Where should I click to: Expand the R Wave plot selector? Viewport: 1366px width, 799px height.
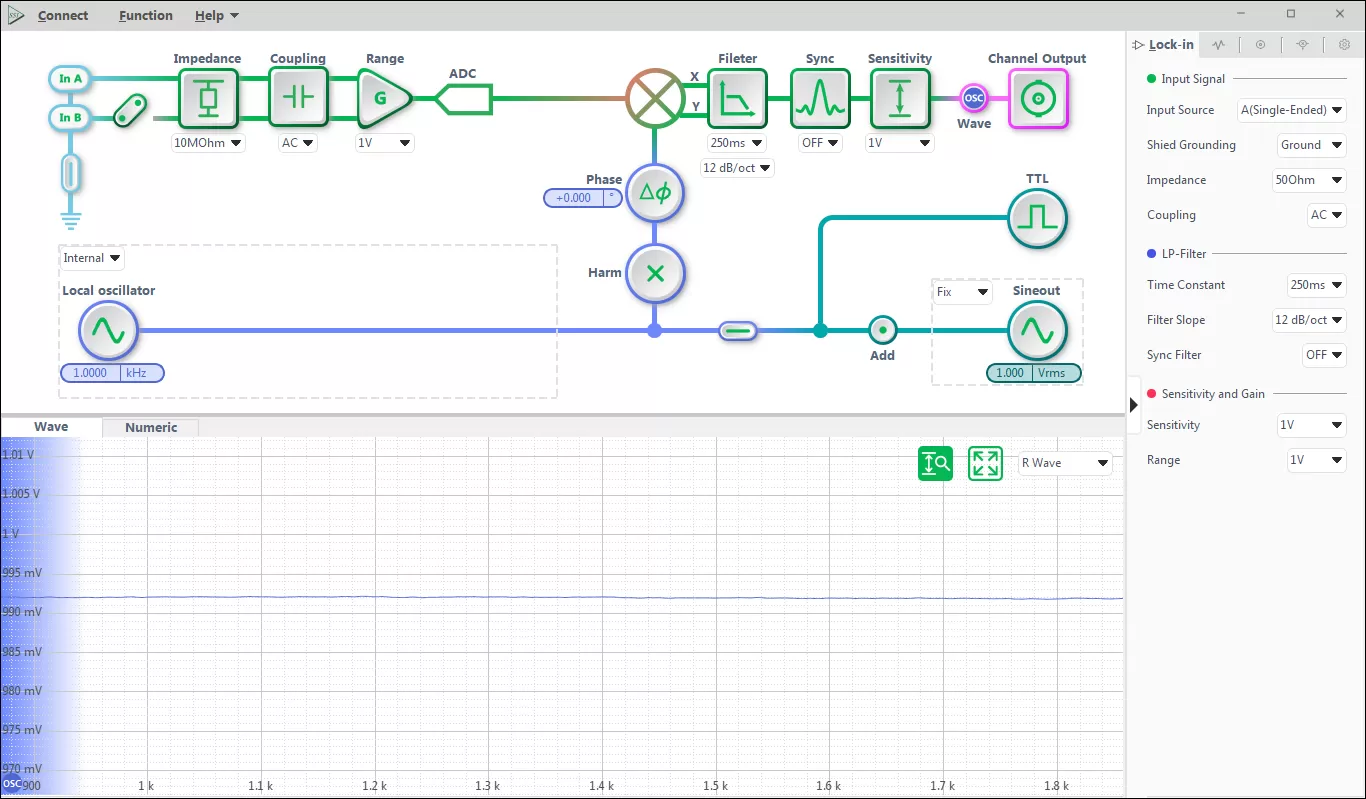[1065, 463]
